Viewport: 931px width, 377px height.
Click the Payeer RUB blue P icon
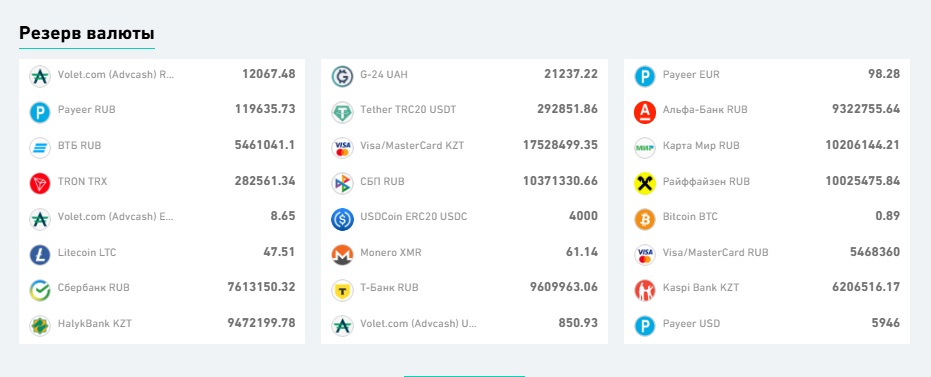[x=40, y=112]
